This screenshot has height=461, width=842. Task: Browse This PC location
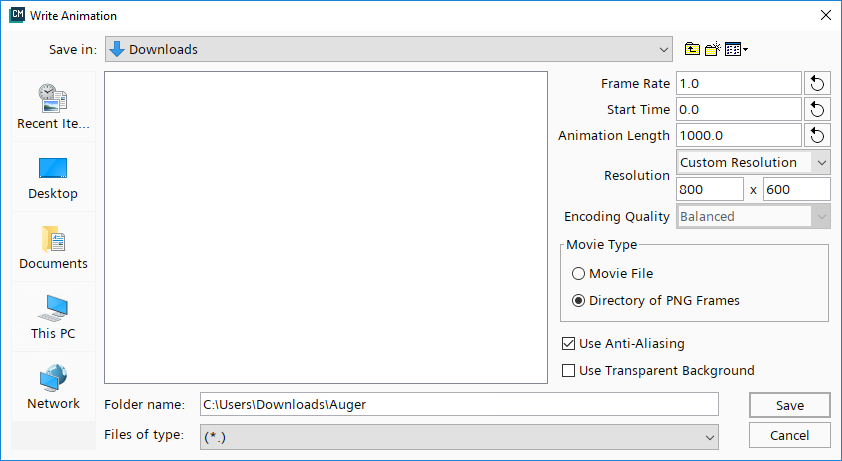coord(53,317)
